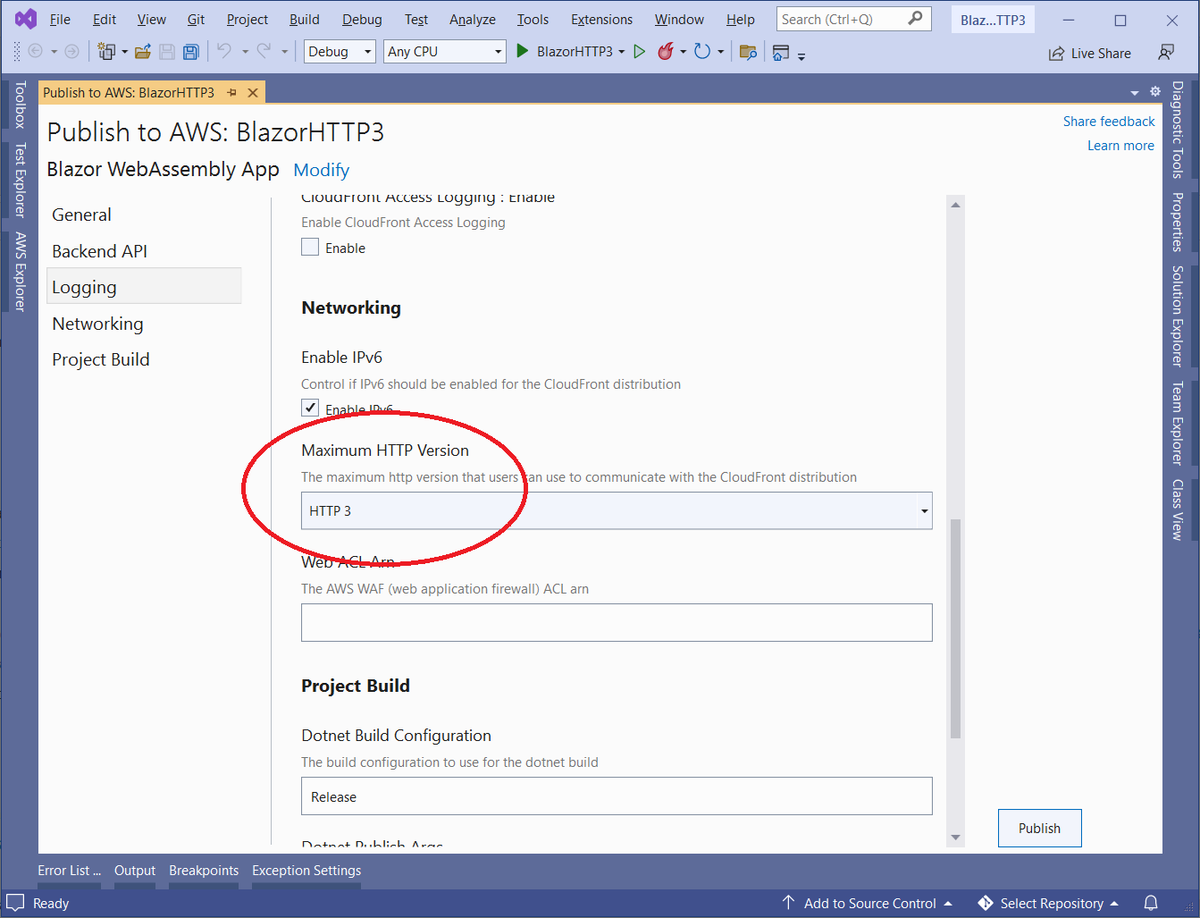Open the tab list dropdown arrow
Viewport: 1200px width, 918px height.
coord(1135,92)
